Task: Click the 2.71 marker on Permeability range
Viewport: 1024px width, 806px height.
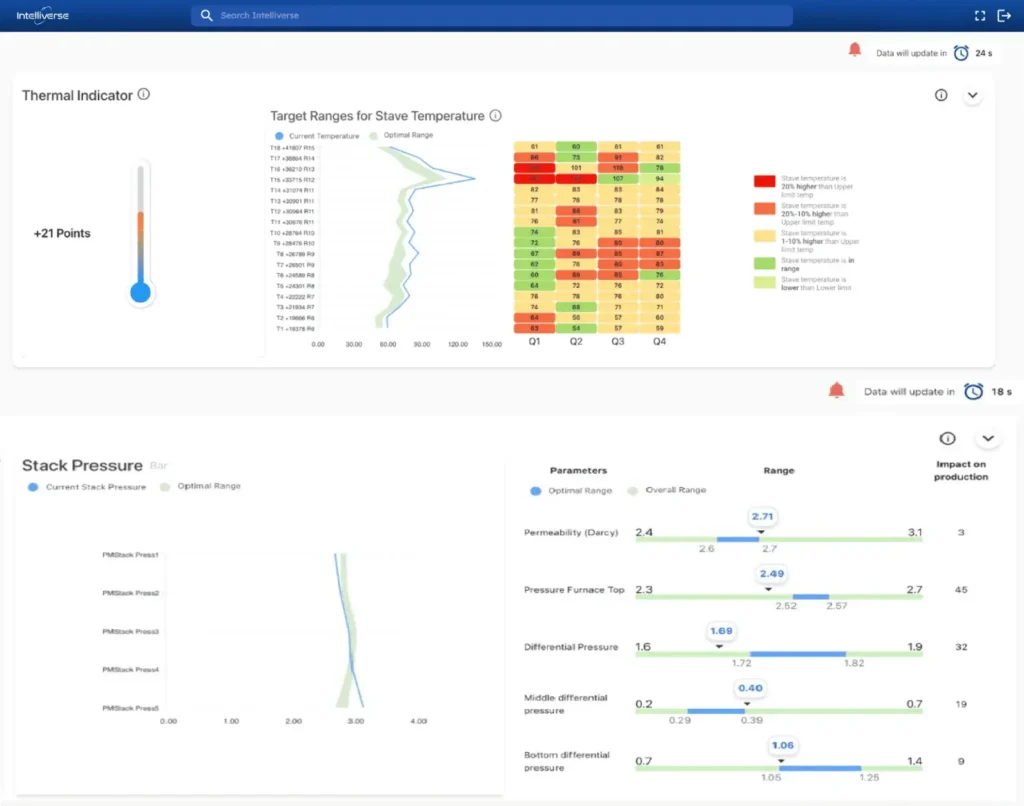Action: [762, 516]
